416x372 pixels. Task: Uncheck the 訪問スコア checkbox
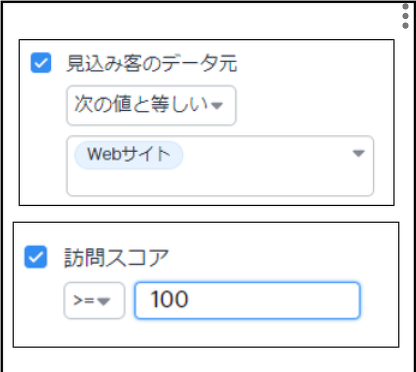pos(35,257)
